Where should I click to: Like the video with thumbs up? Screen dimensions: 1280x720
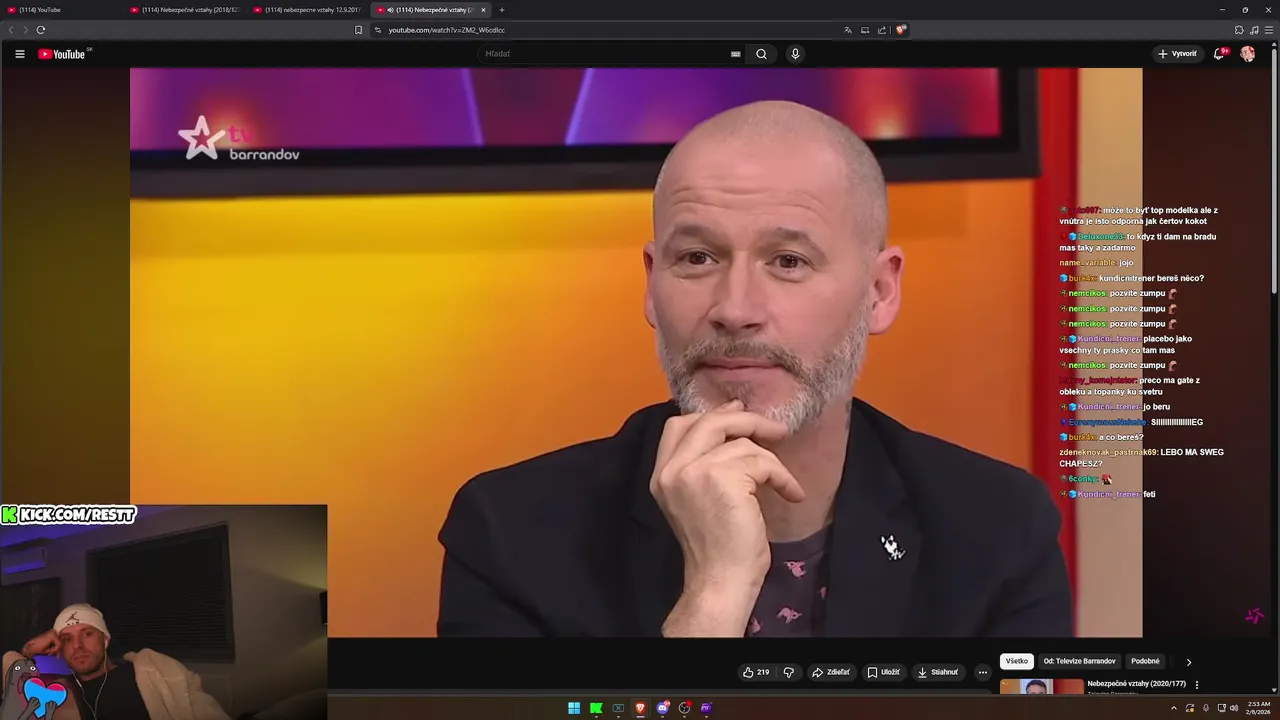[x=756, y=672]
